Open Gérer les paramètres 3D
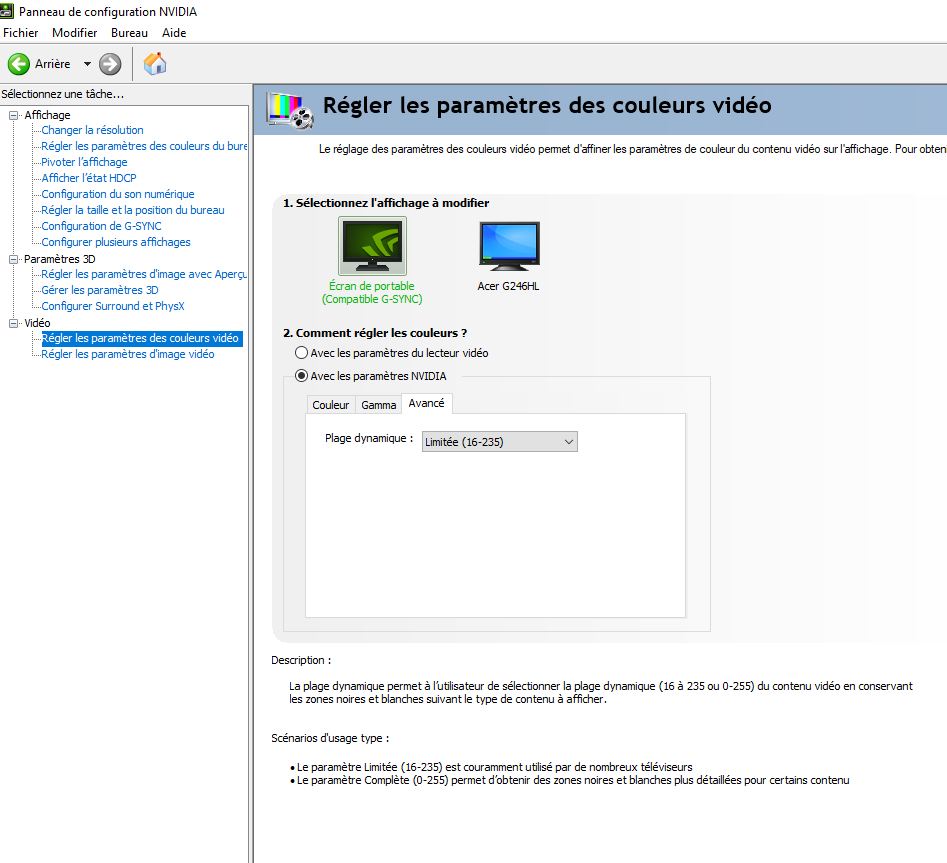 100,290
